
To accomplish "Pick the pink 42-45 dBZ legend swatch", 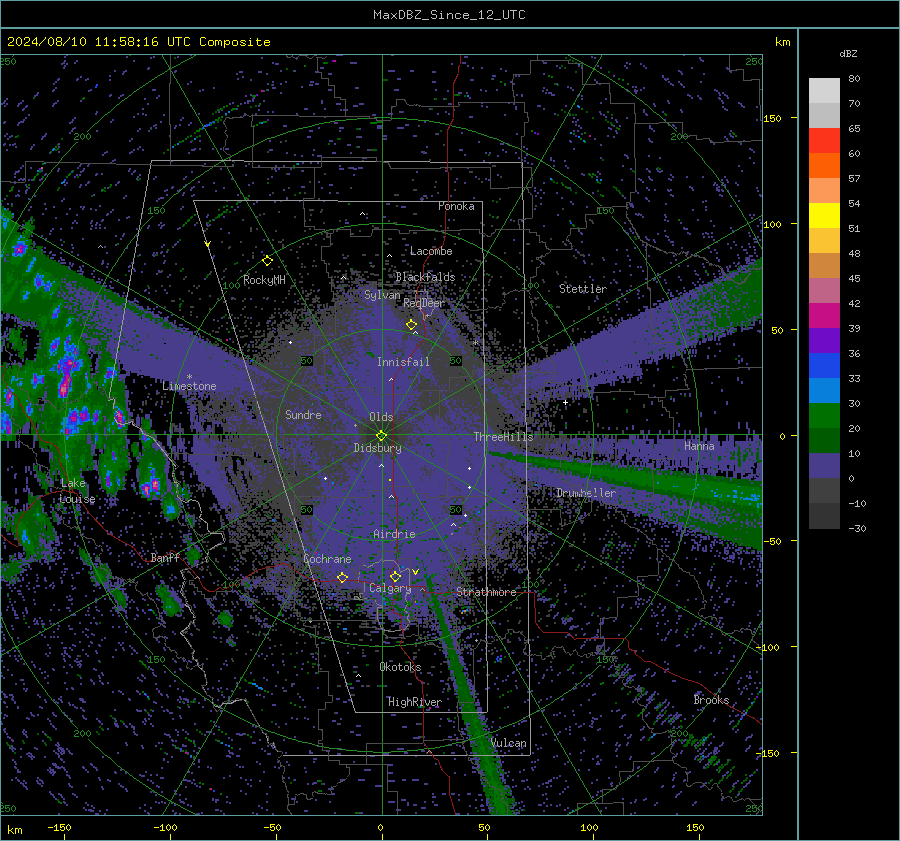I will [824, 291].
